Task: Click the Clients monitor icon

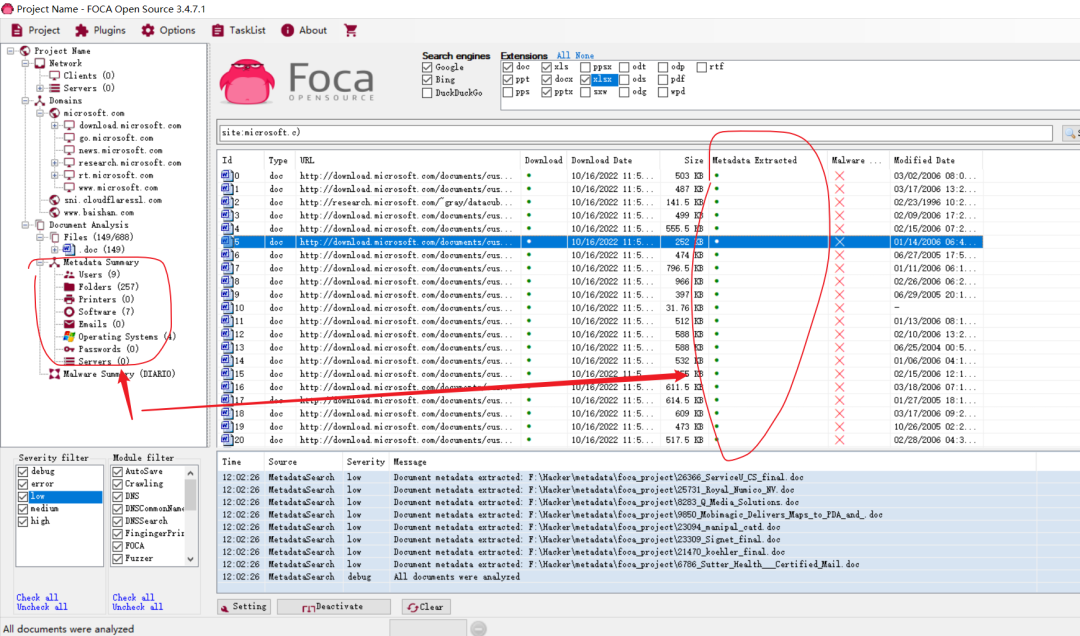Action: (x=54, y=75)
